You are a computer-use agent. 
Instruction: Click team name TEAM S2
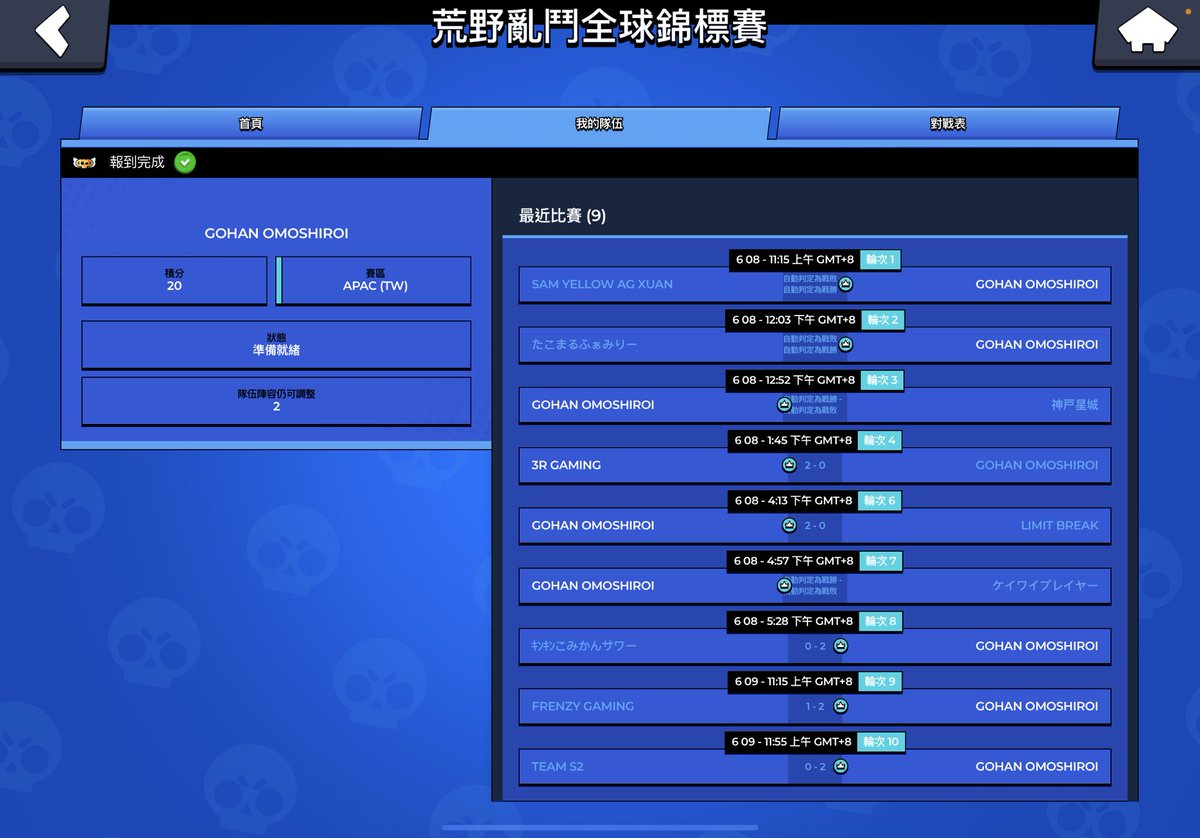click(557, 766)
